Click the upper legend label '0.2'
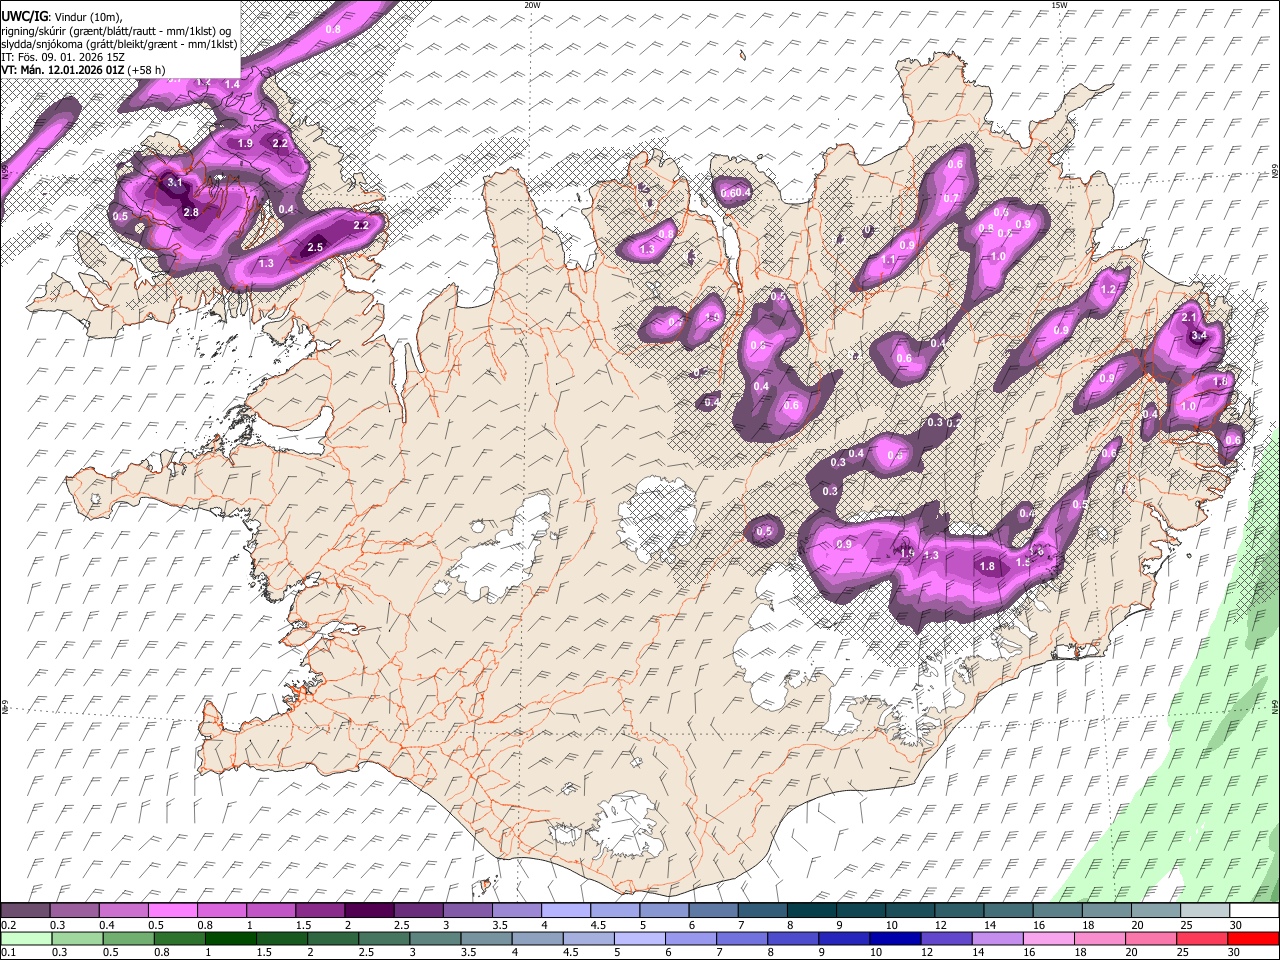This screenshot has height=960, width=1280. 8,925
